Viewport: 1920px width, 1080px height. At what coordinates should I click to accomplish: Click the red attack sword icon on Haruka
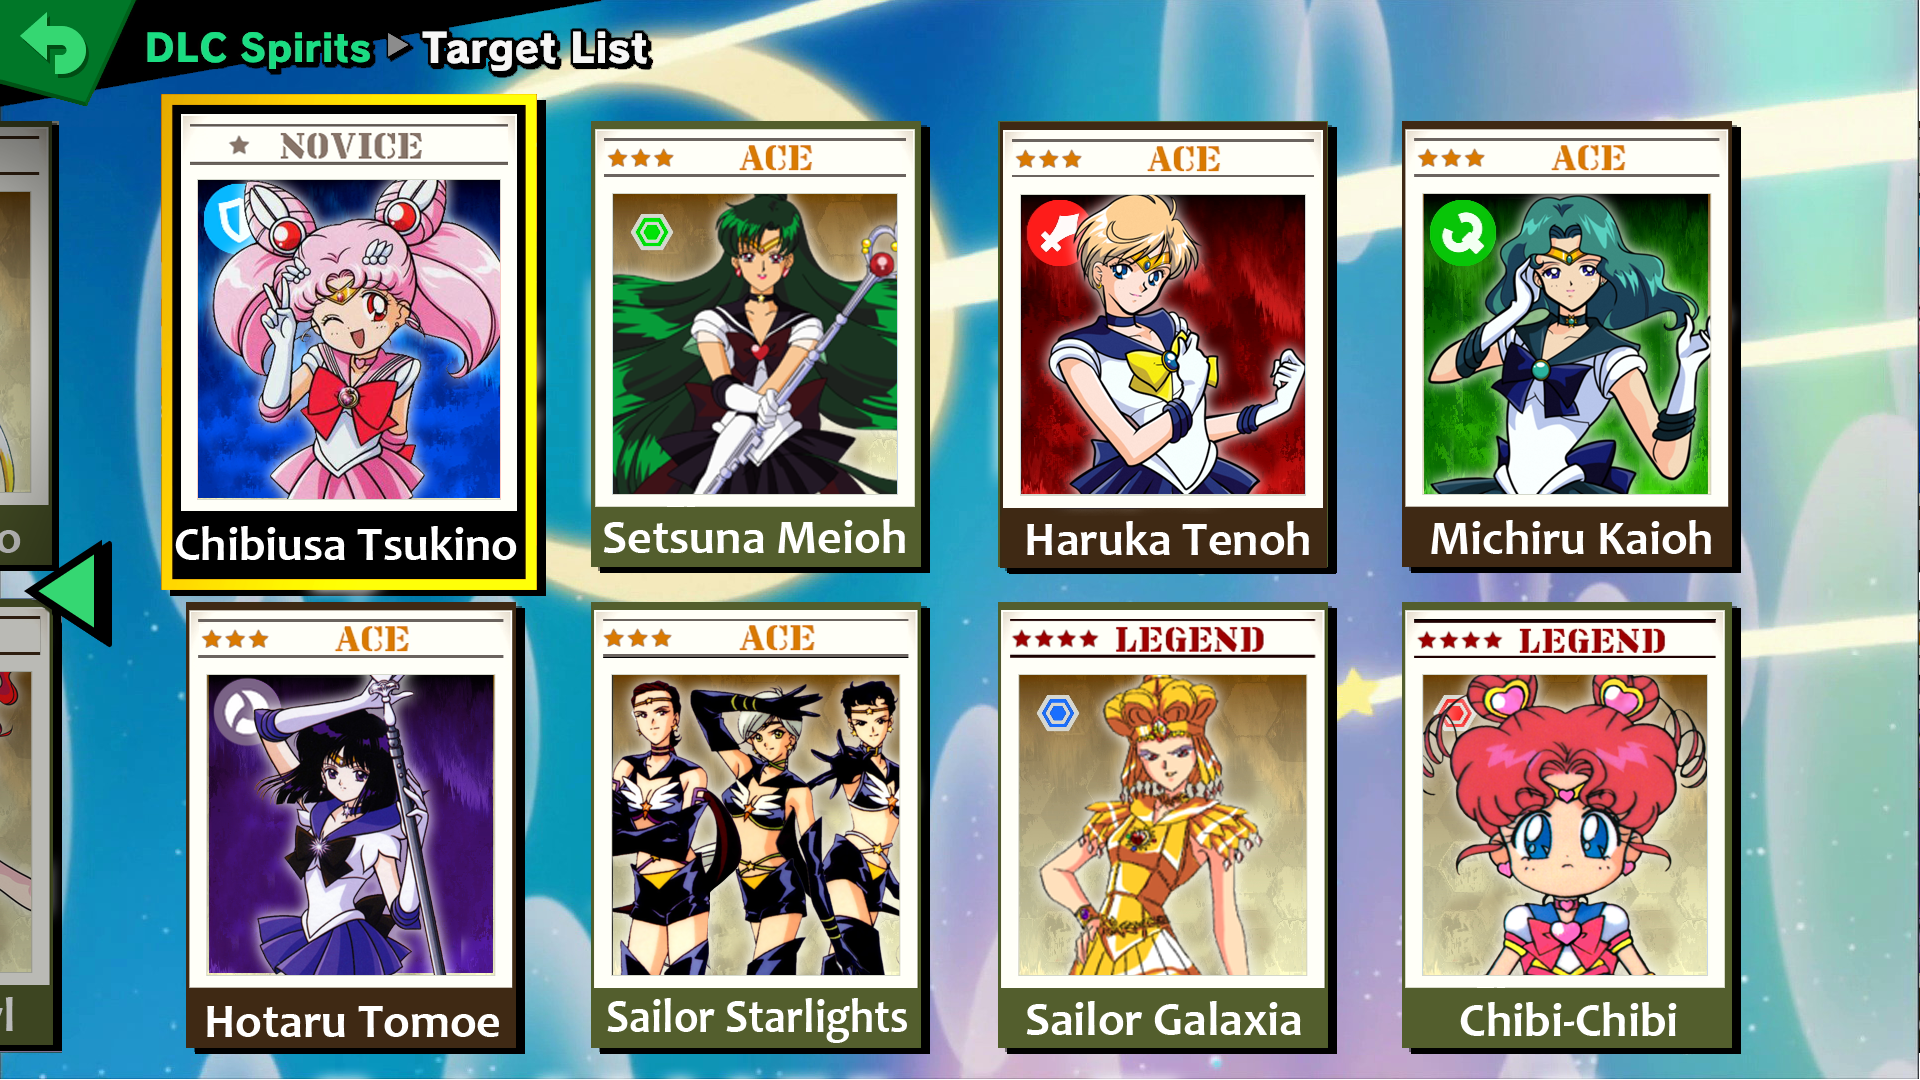pyautogui.click(x=1055, y=233)
